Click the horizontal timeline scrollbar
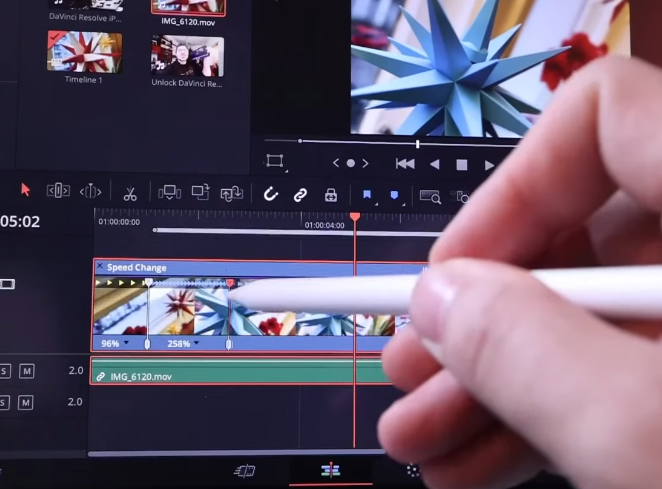 (236, 454)
